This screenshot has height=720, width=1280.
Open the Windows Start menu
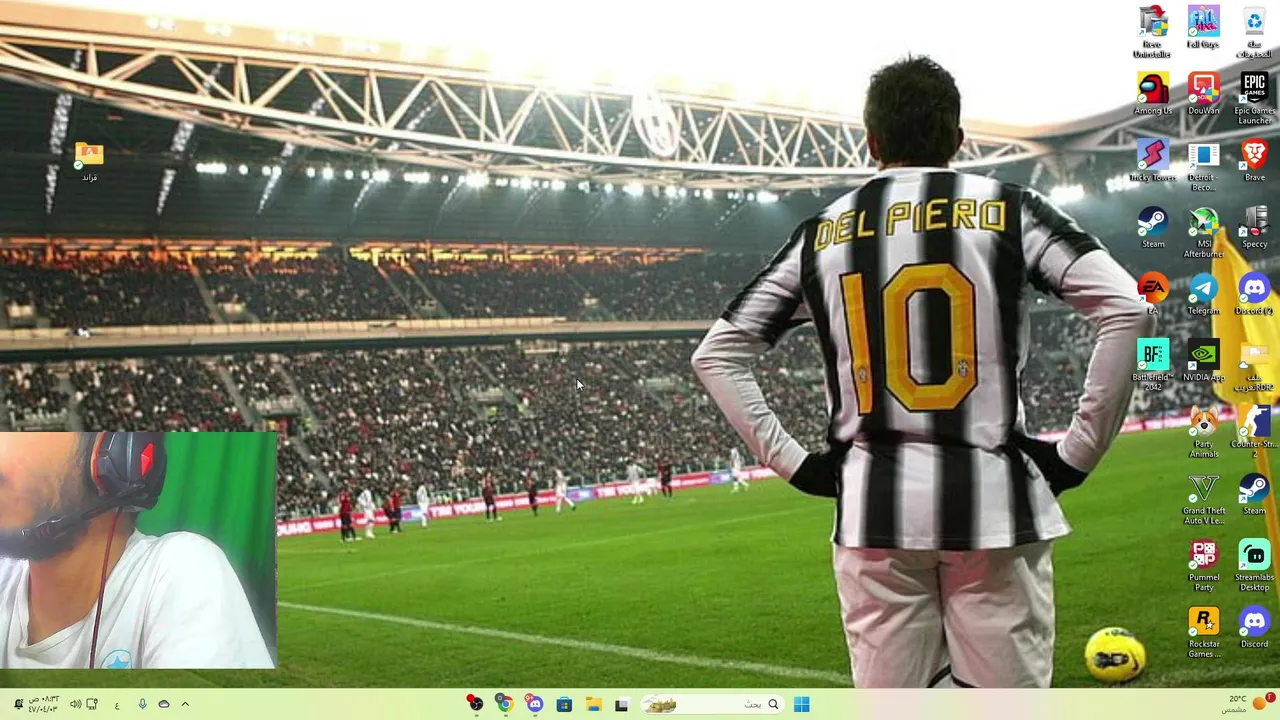801,704
